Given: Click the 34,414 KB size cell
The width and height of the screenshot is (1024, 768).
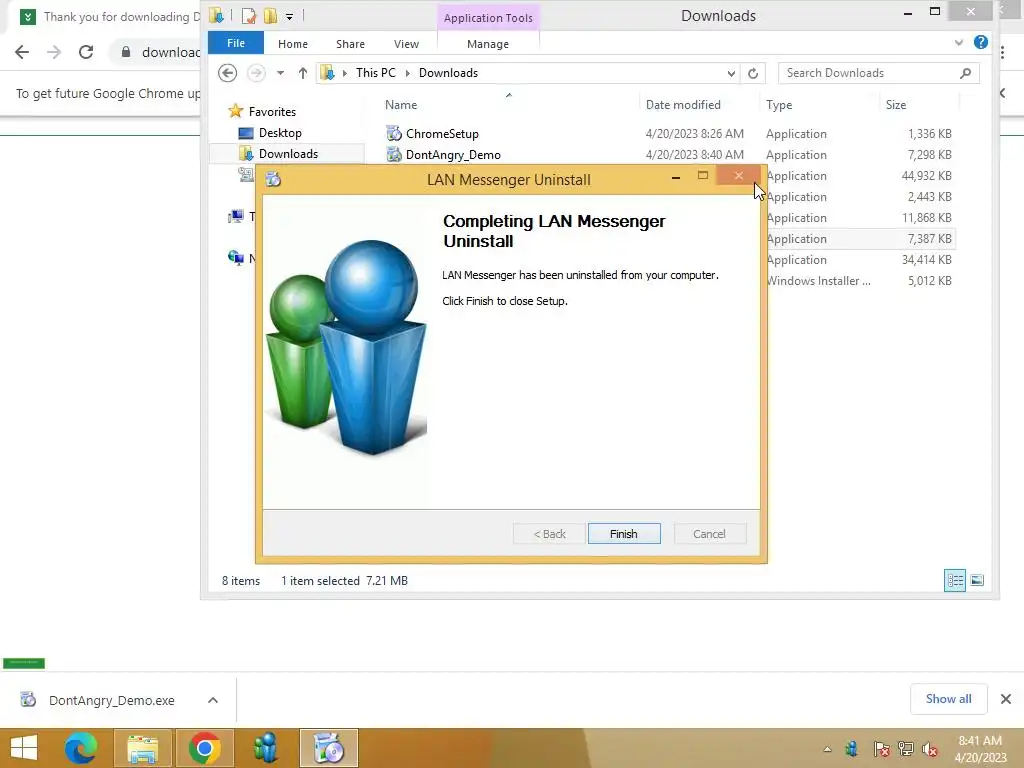Looking at the screenshot, I should pyautogui.click(x=926, y=260).
